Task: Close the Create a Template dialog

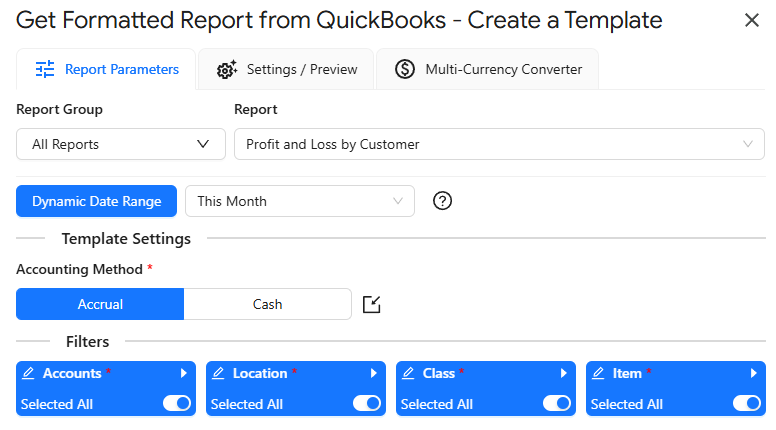Action: point(751,20)
